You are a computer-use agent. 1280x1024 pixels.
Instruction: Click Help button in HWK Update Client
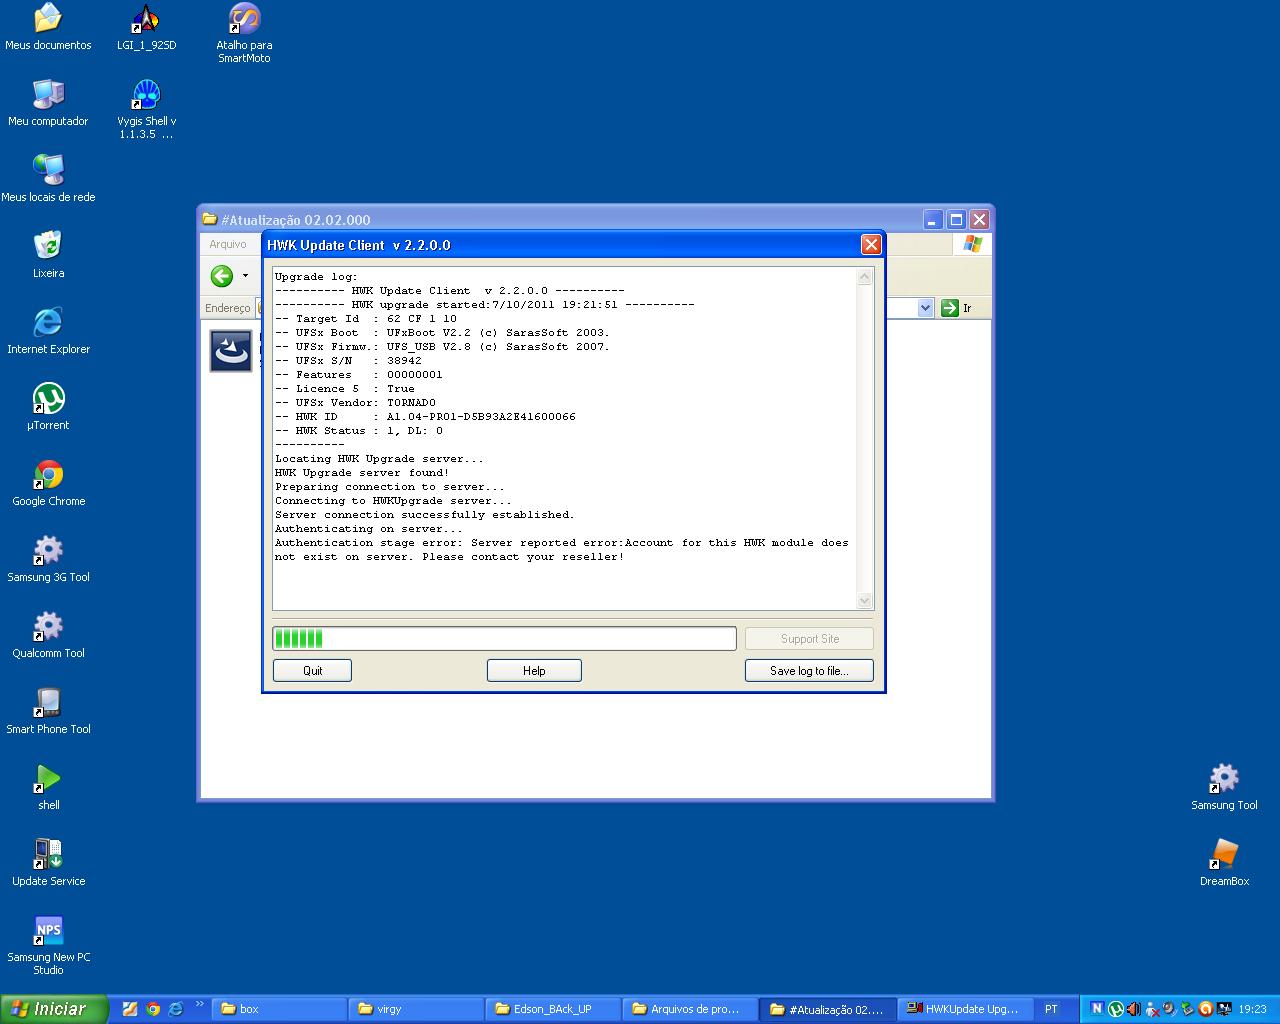coord(534,671)
